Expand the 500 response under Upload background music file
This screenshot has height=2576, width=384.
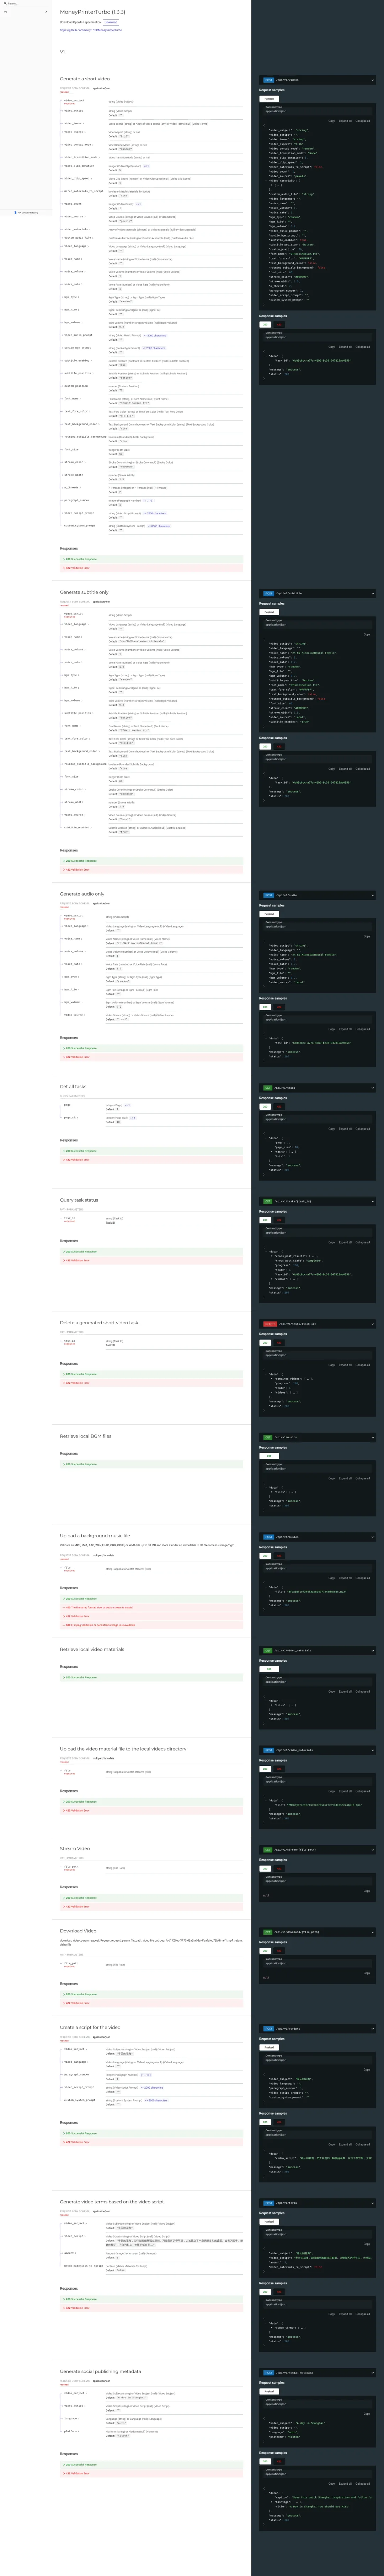[151, 1625]
